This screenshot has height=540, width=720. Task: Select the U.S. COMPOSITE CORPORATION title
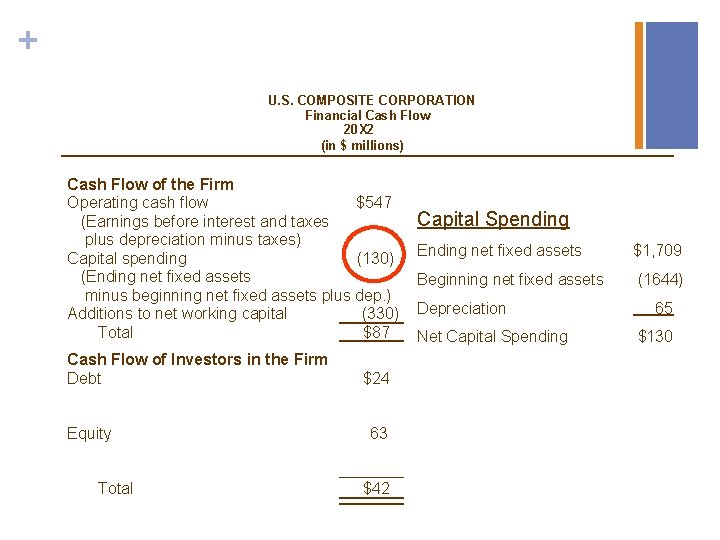point(371,100)
